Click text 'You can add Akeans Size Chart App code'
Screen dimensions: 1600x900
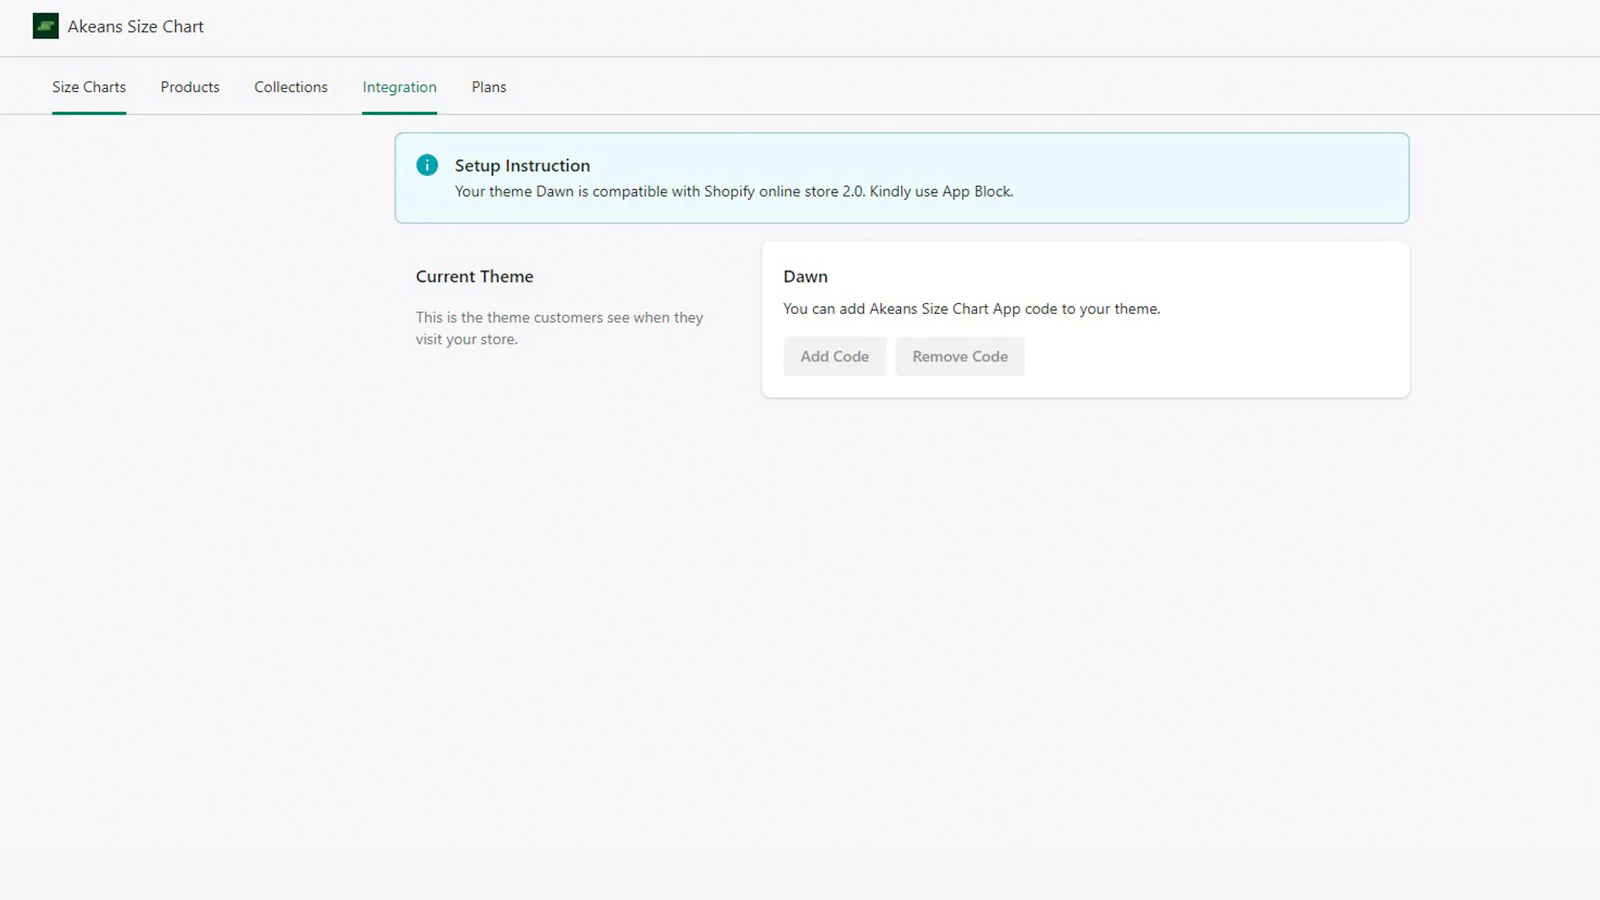pyautogui.click(x=971, y=309)
